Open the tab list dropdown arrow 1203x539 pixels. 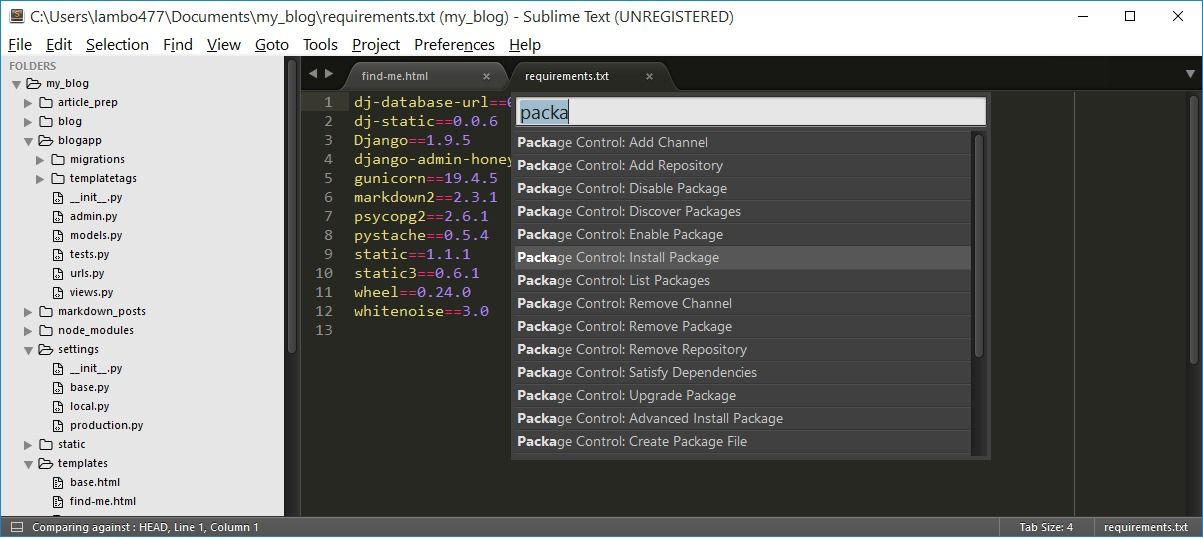click(x=1190, y=74)
